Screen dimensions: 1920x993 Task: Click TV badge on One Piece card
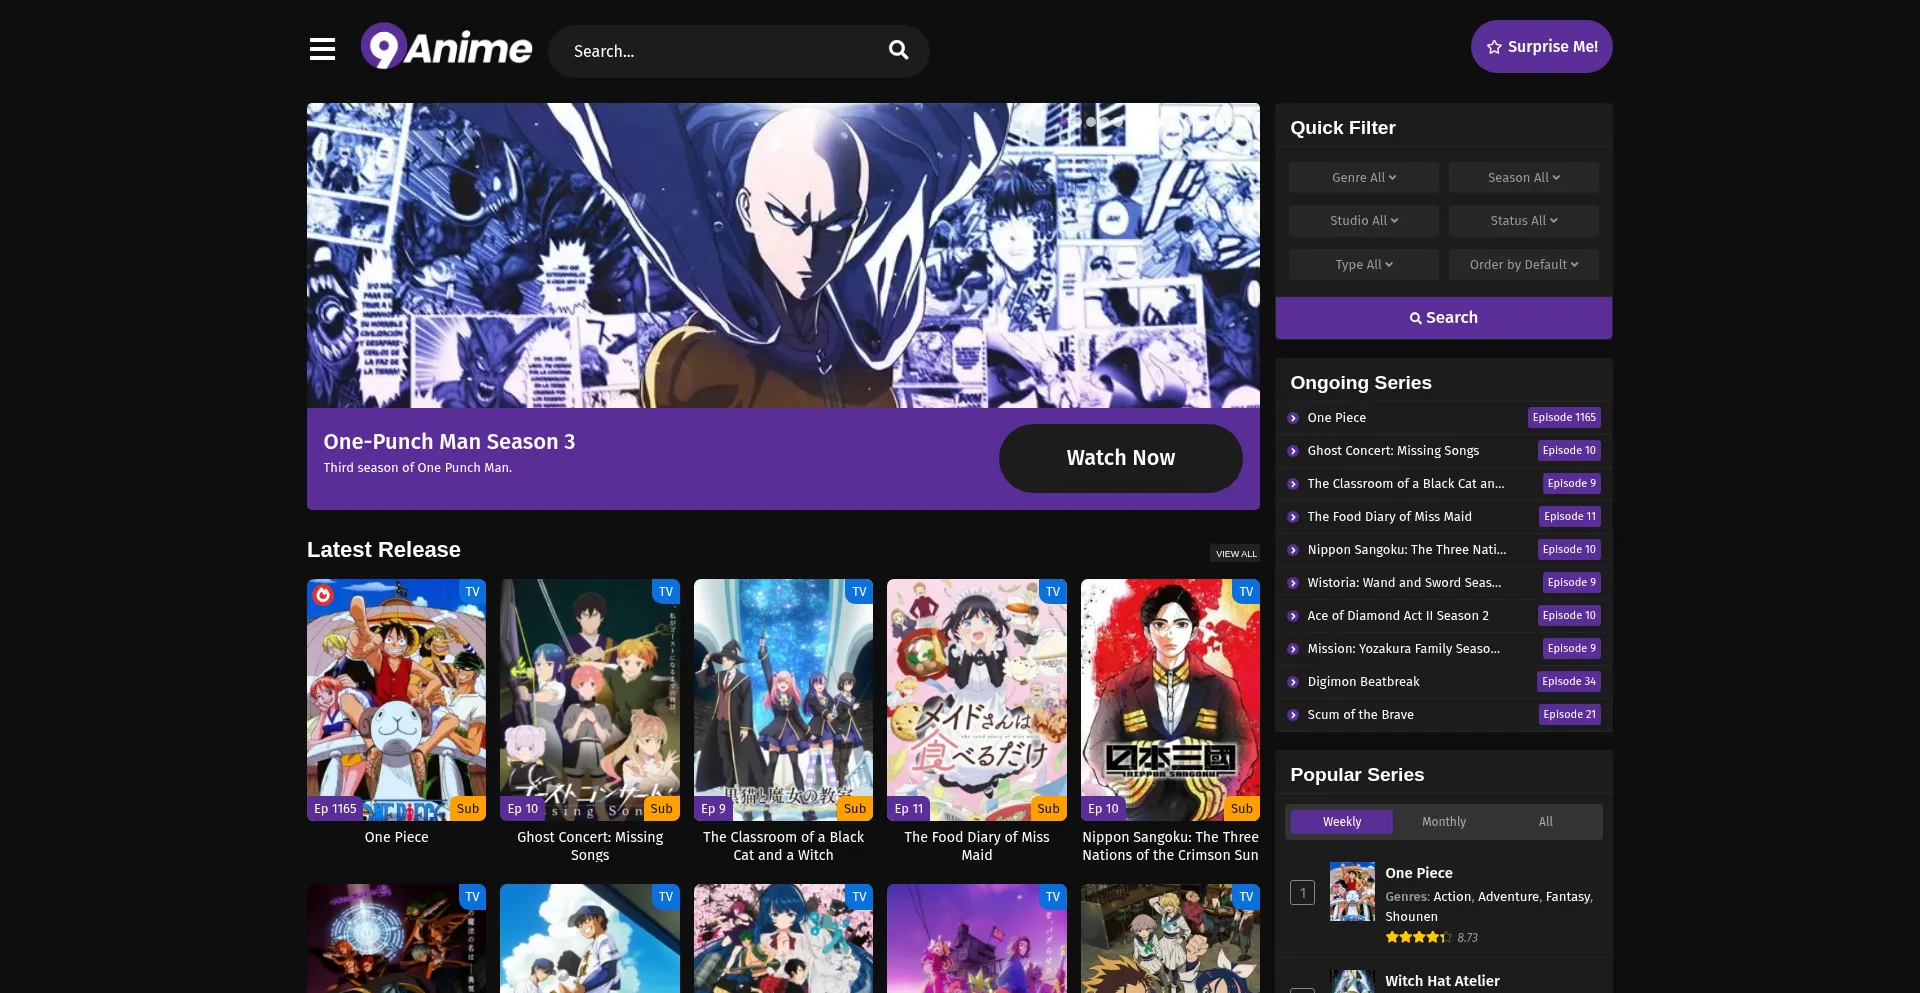pyautogui.click(x=472, y=591)
